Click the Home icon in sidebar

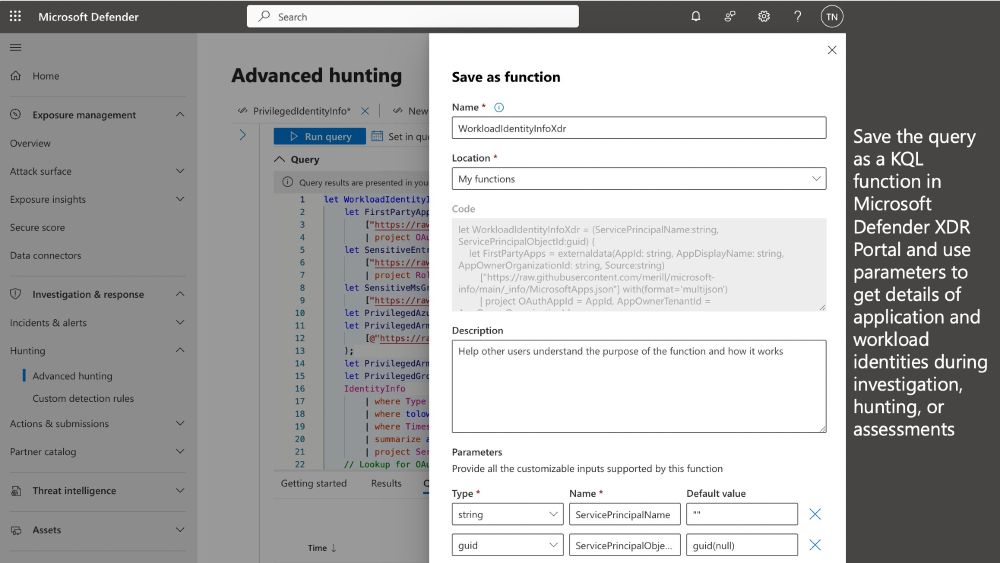click(16, 75)
